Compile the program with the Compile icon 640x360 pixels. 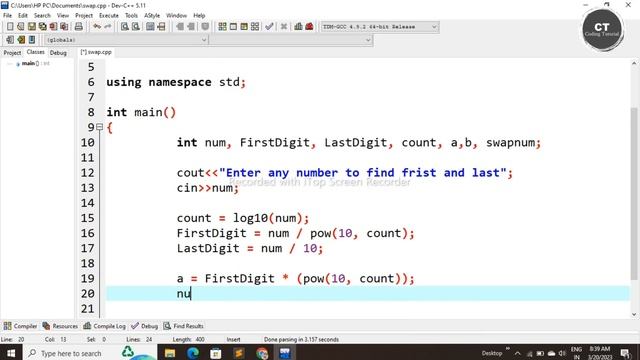coord(222,27)
